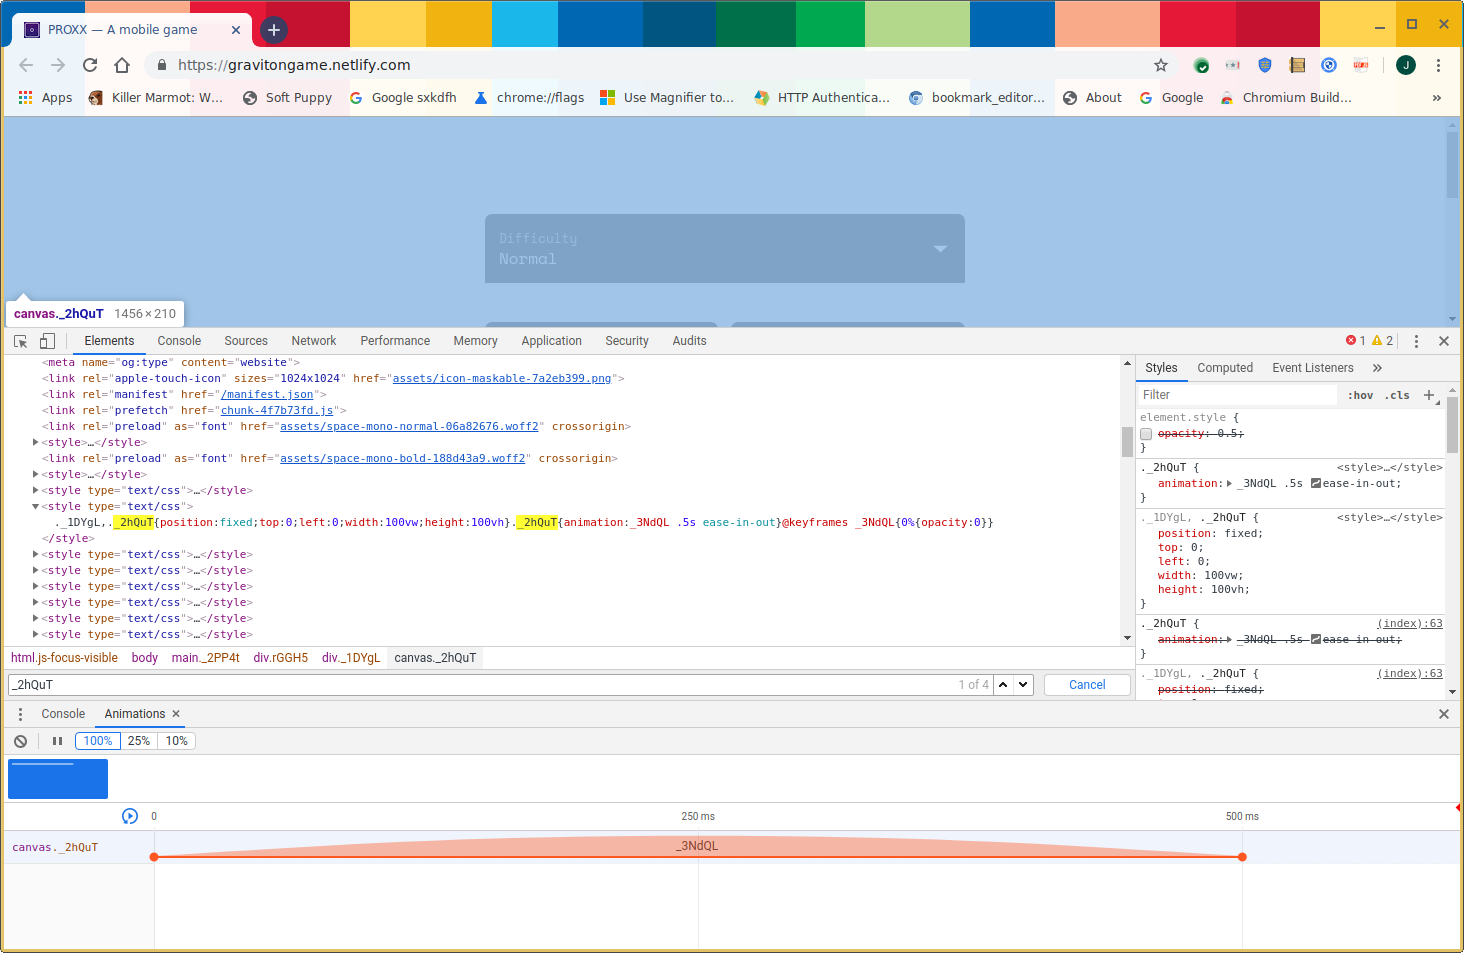Open the manifest.json link
Screen dimensions: 1464x953
pos(267,394)
